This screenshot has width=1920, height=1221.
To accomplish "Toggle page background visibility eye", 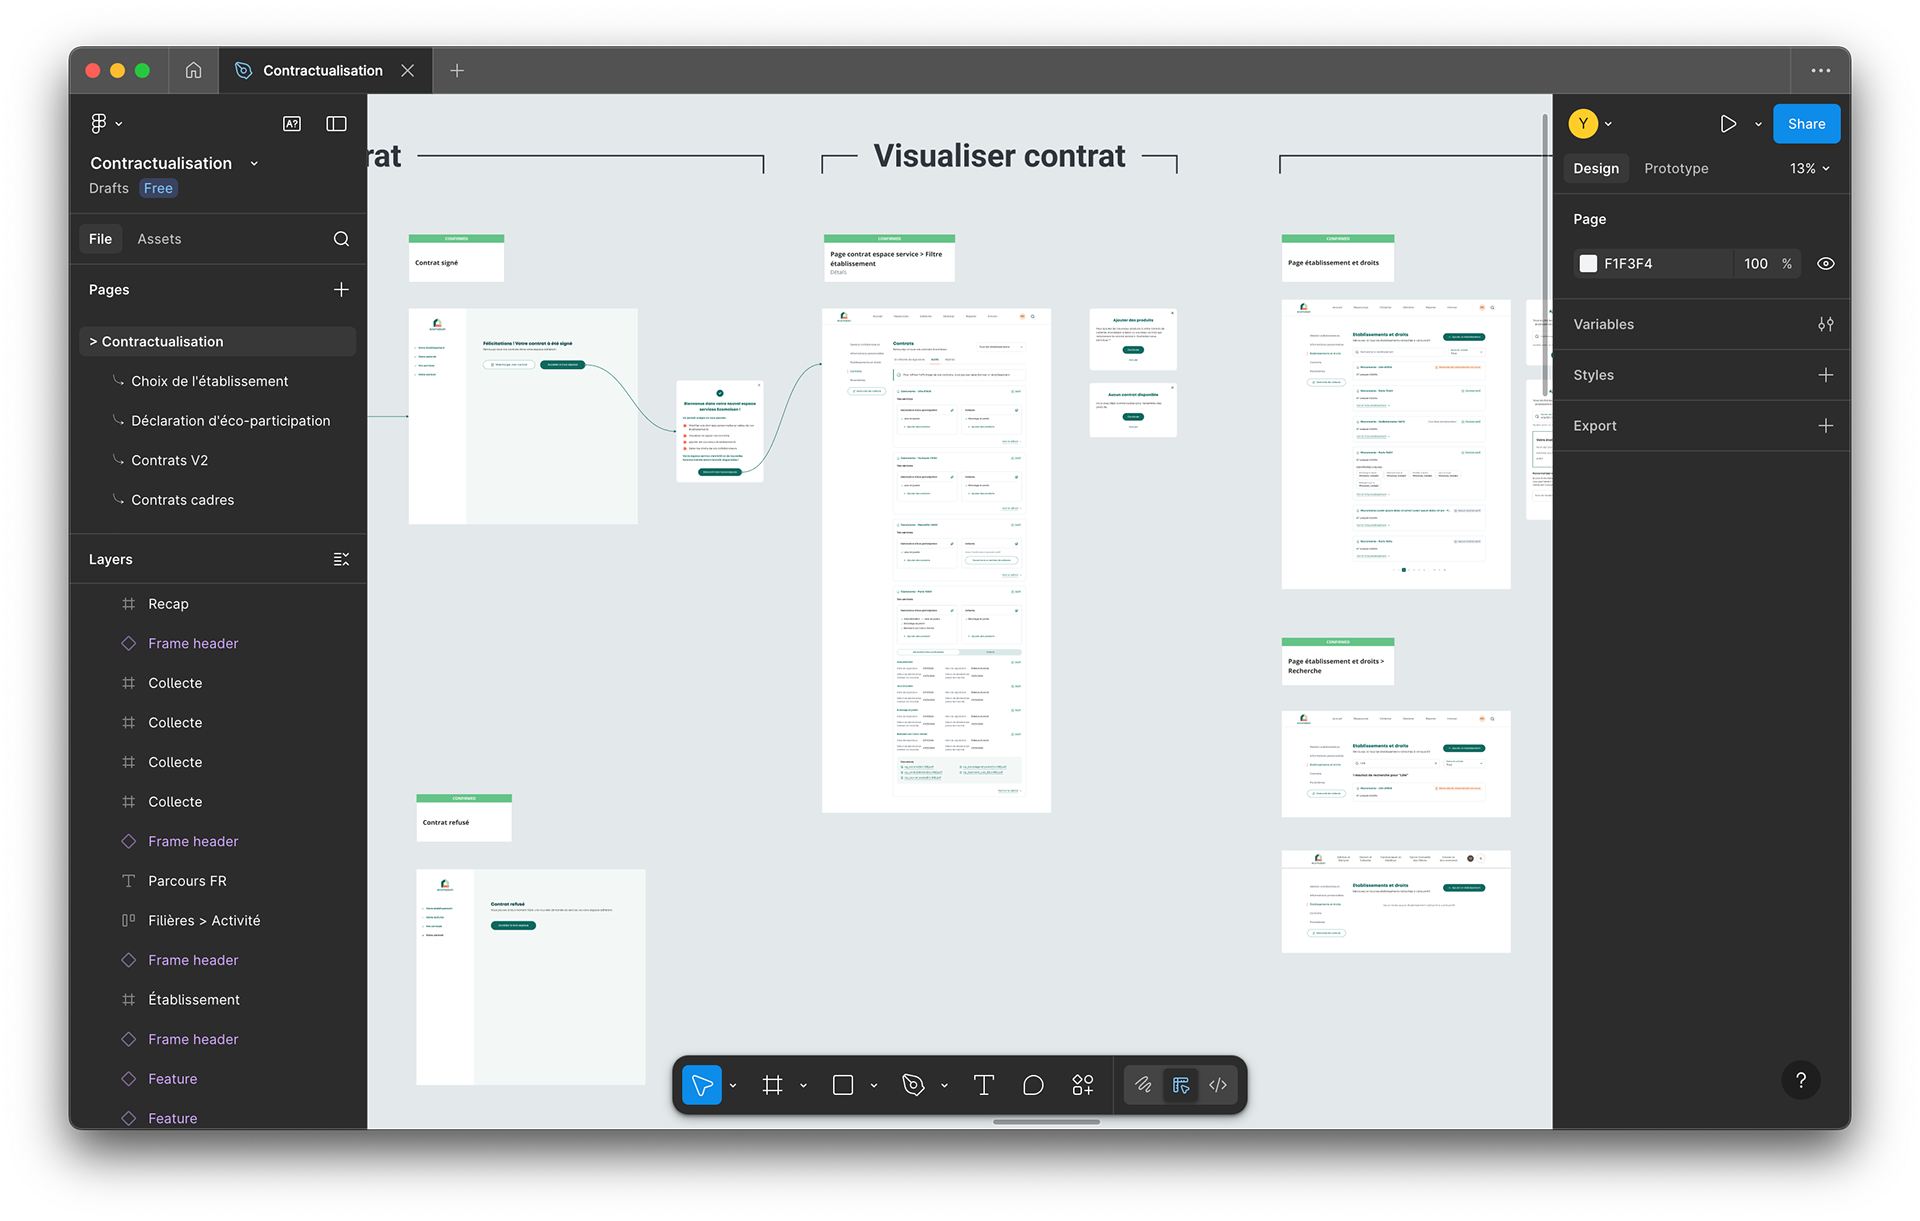I will 1825,264.
